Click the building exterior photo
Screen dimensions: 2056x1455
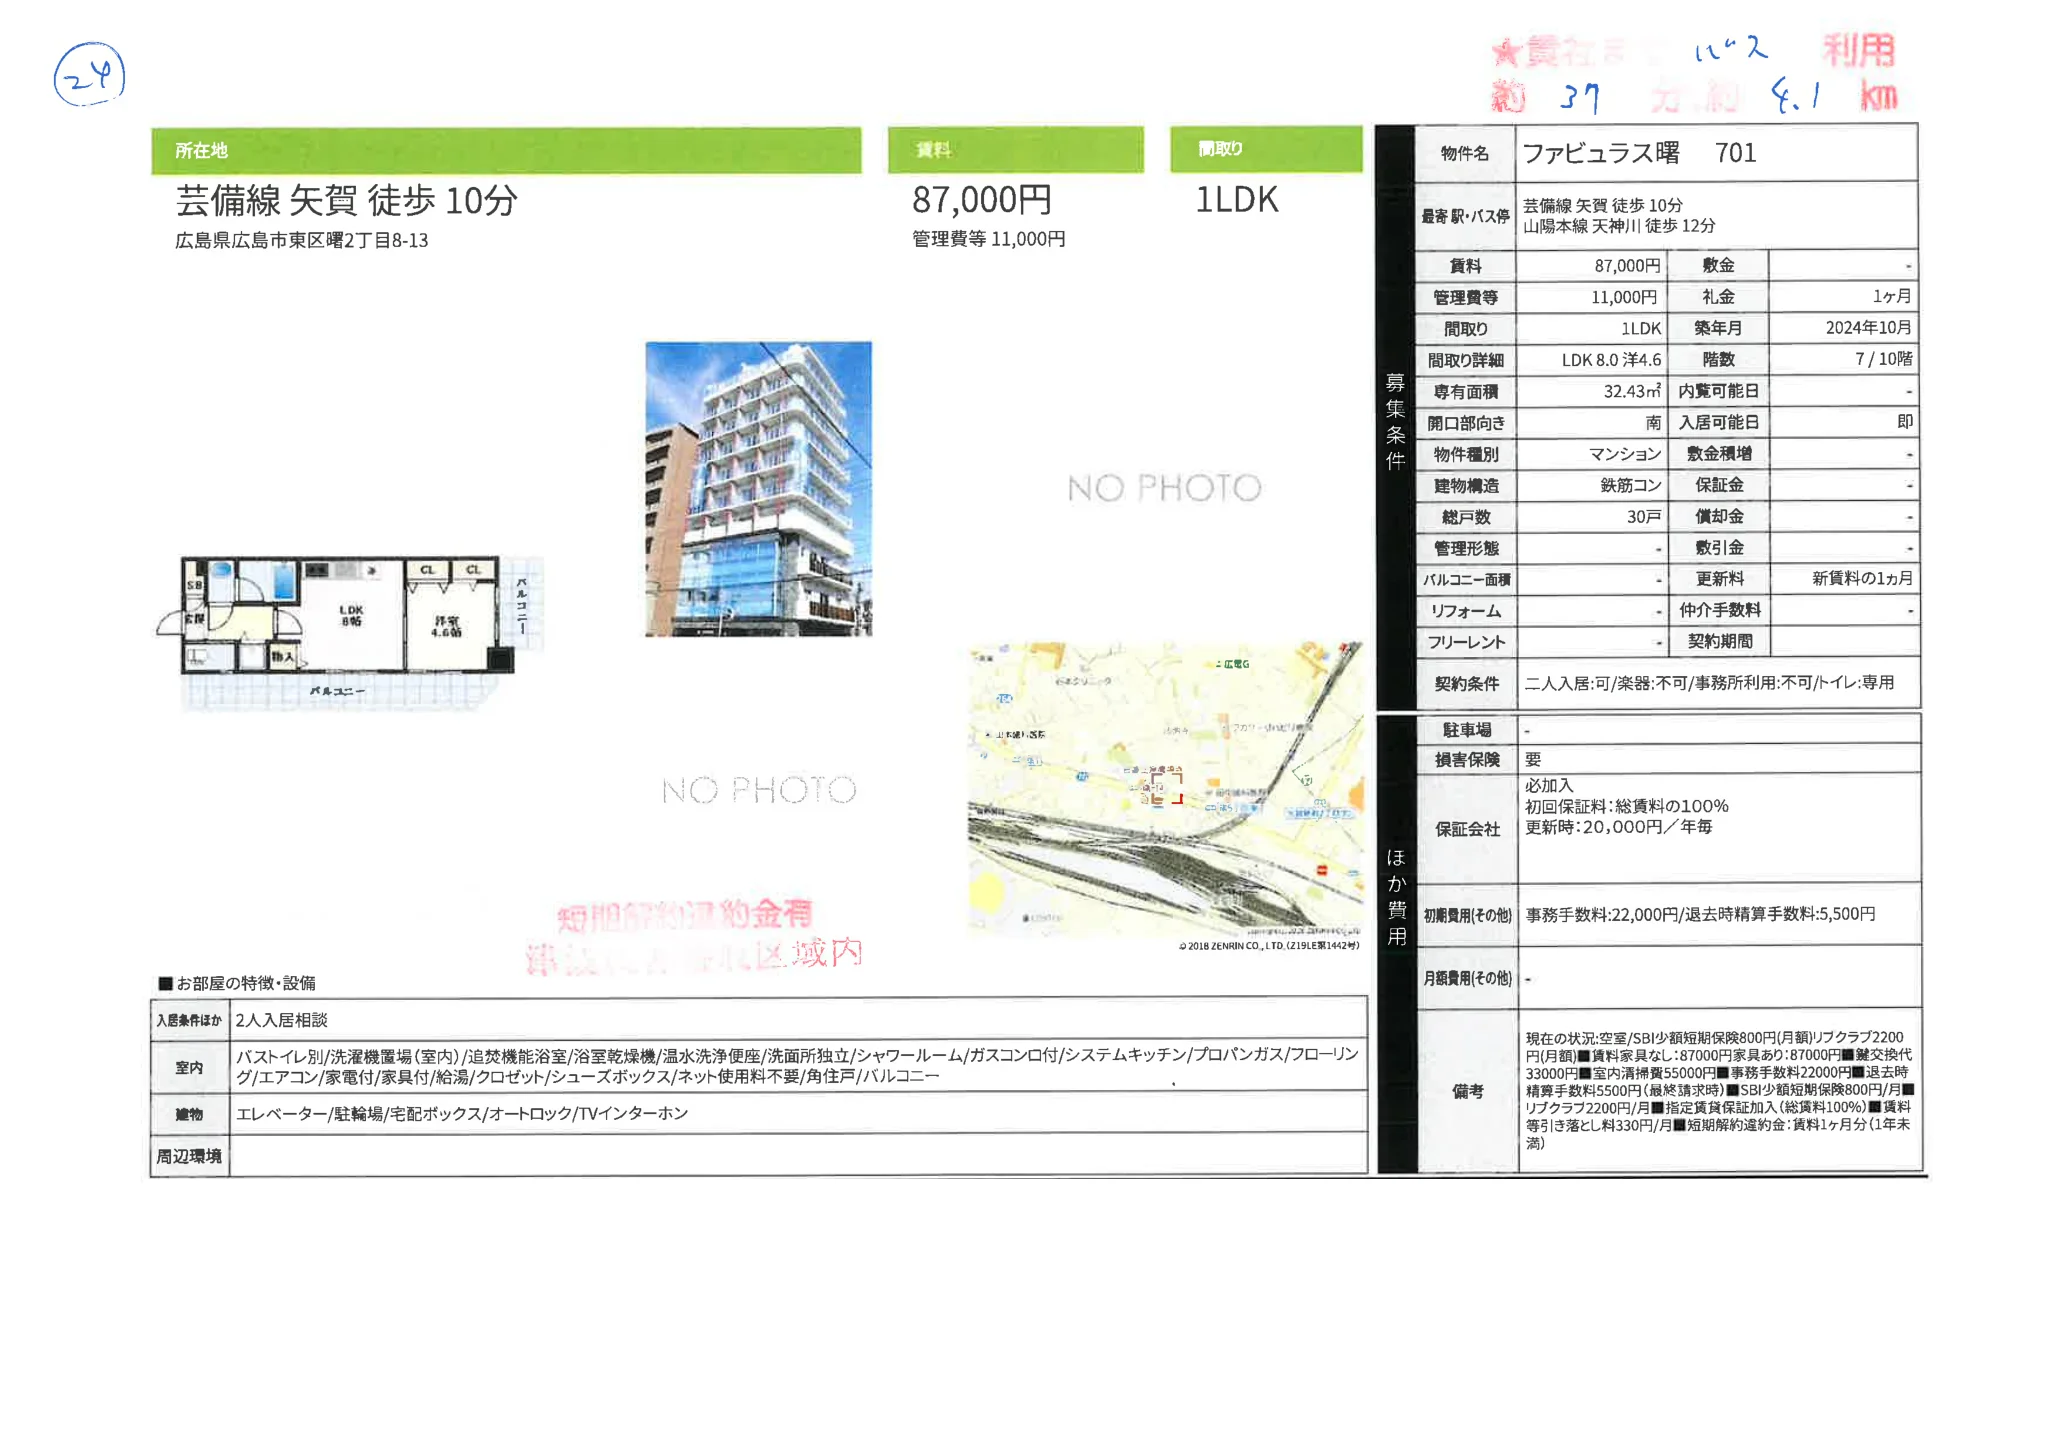point(758,488)
